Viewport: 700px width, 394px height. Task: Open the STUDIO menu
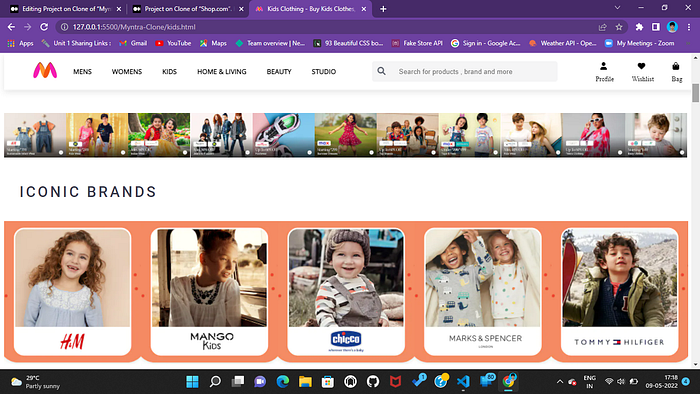[x=324, y=71]
